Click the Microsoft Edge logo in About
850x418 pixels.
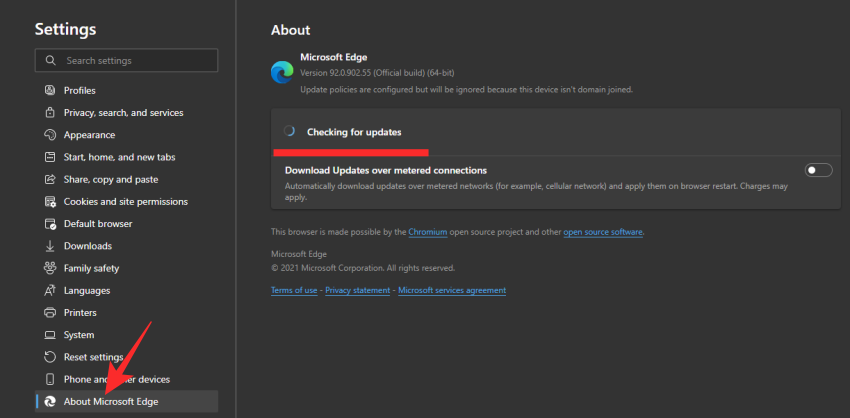tap(282, 71)
